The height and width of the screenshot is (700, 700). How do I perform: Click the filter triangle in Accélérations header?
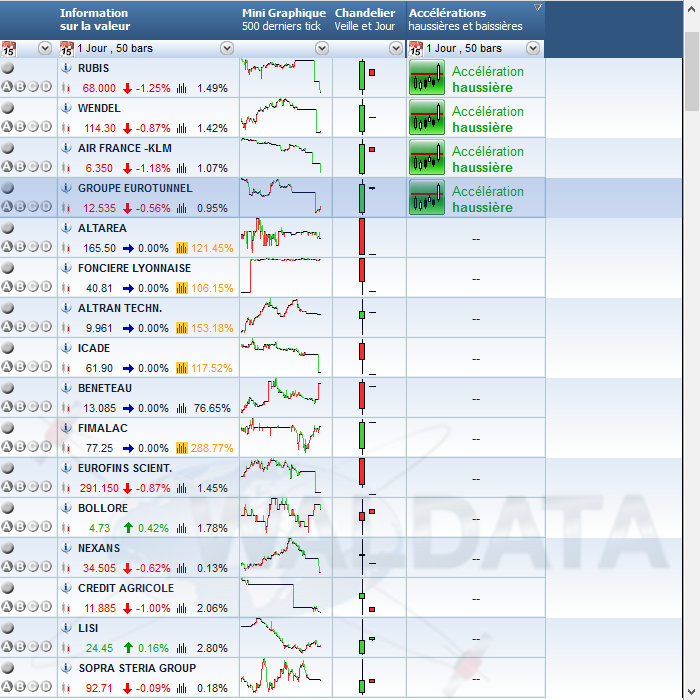pos(538,7)
